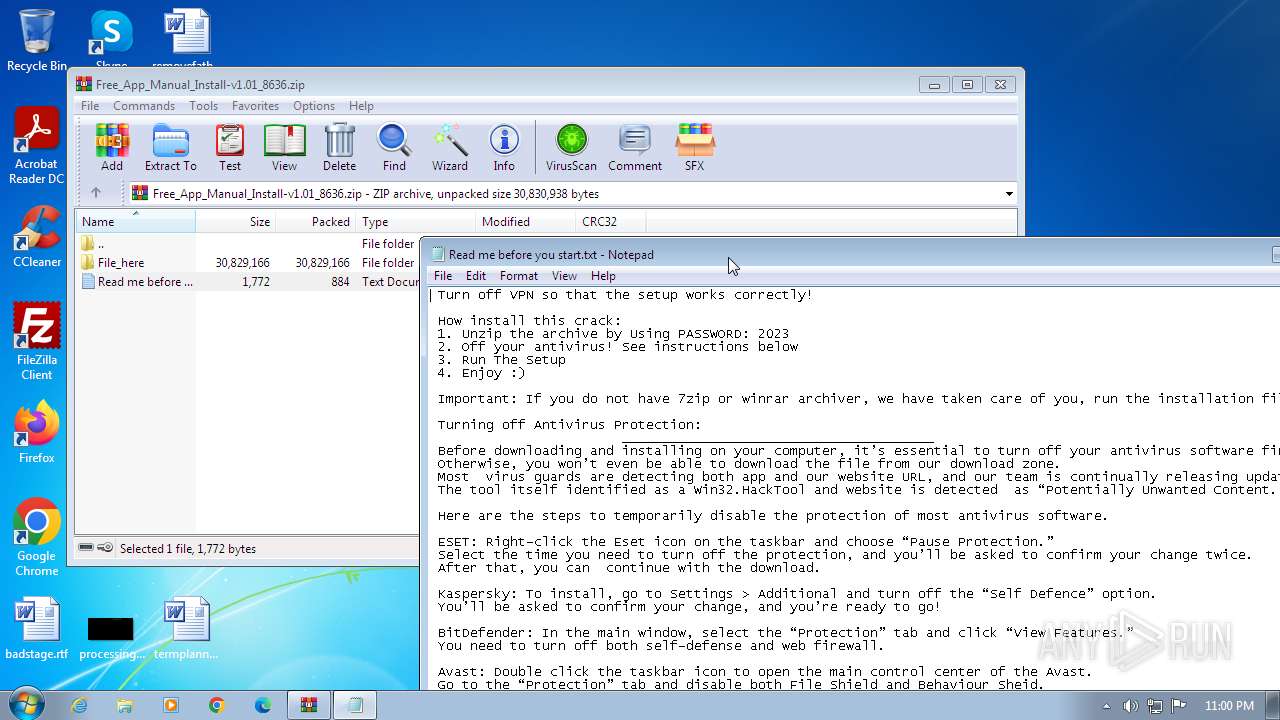Open Notepad Help menu
Screen dimensions: 1280x720
(603, 276)
